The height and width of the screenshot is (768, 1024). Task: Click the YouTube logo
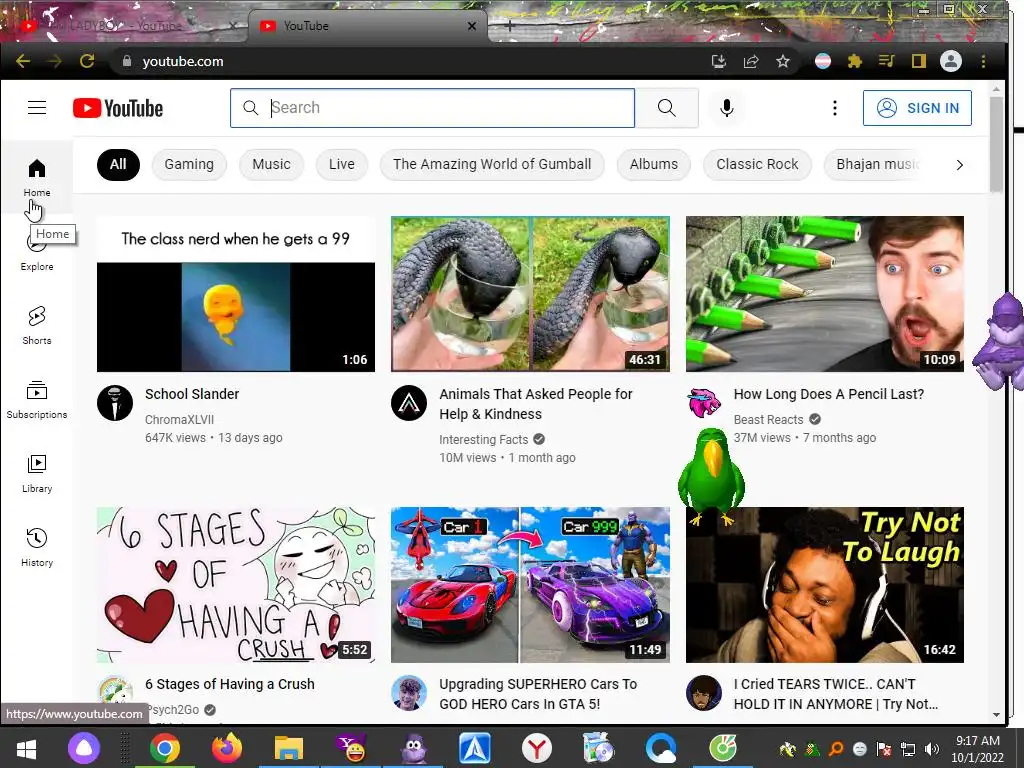coord(118,108)
